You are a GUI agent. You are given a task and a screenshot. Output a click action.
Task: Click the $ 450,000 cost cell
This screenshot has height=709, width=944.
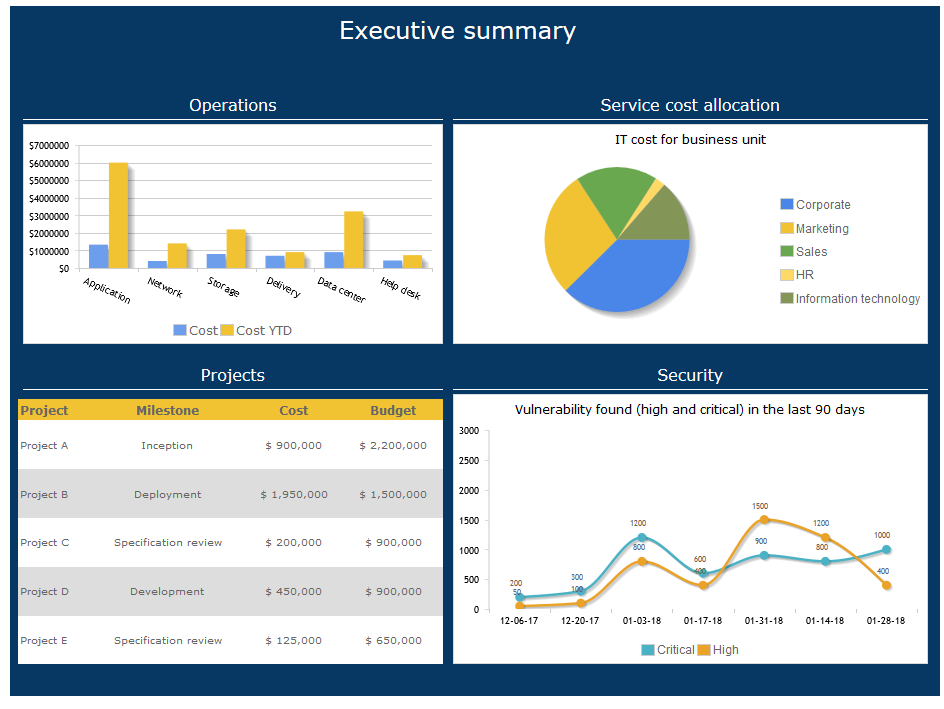coord(294,592)
